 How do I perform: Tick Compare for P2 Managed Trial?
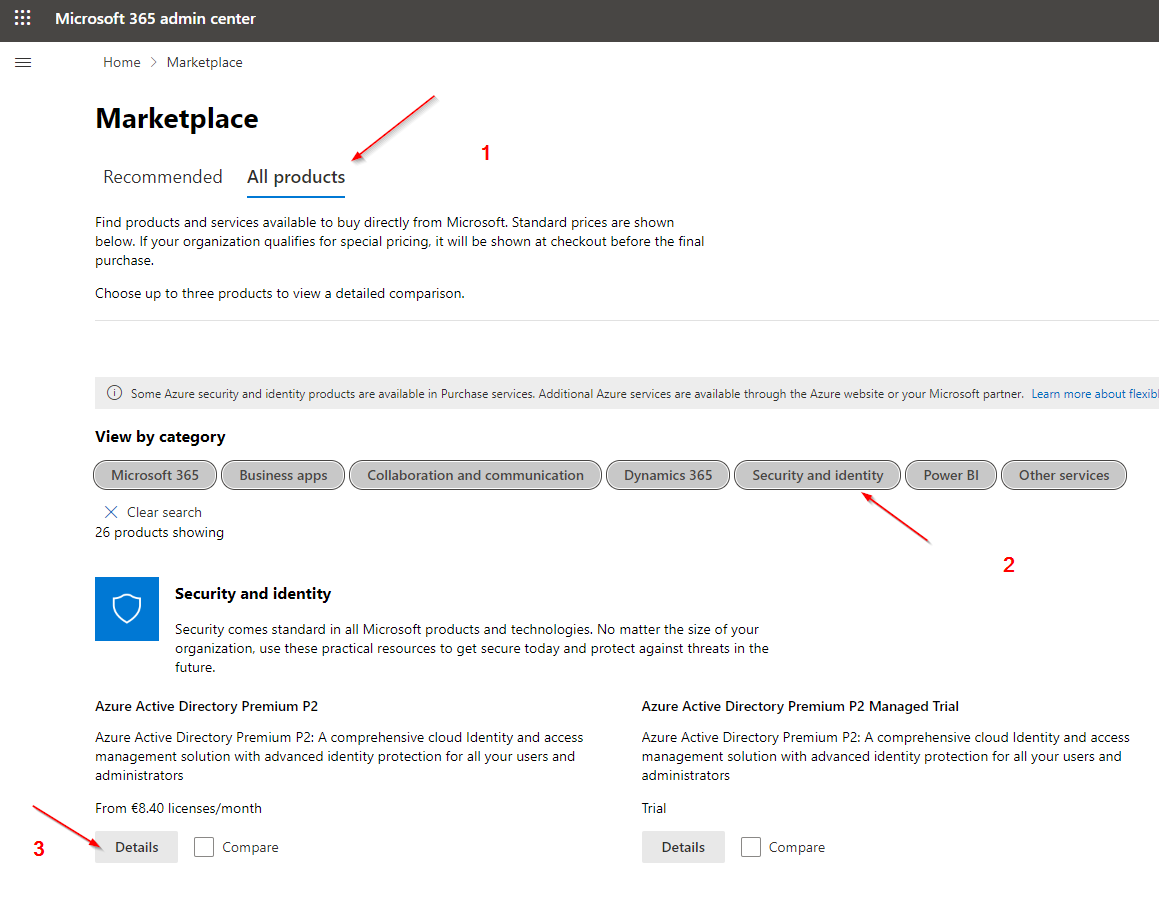pyautogui.click(x=751, y=847)
